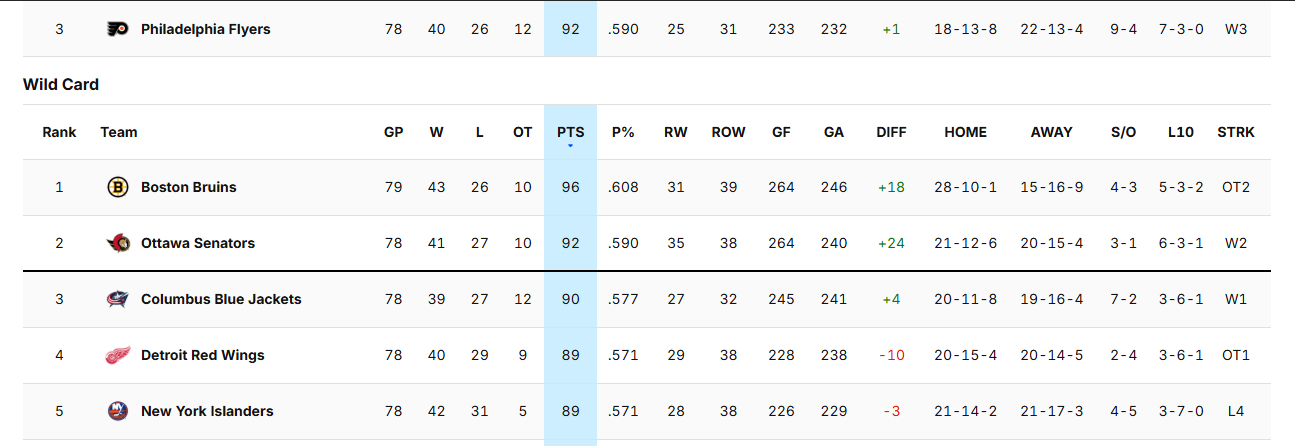Toggle the PTS column sort arrow

click(570, 146)
